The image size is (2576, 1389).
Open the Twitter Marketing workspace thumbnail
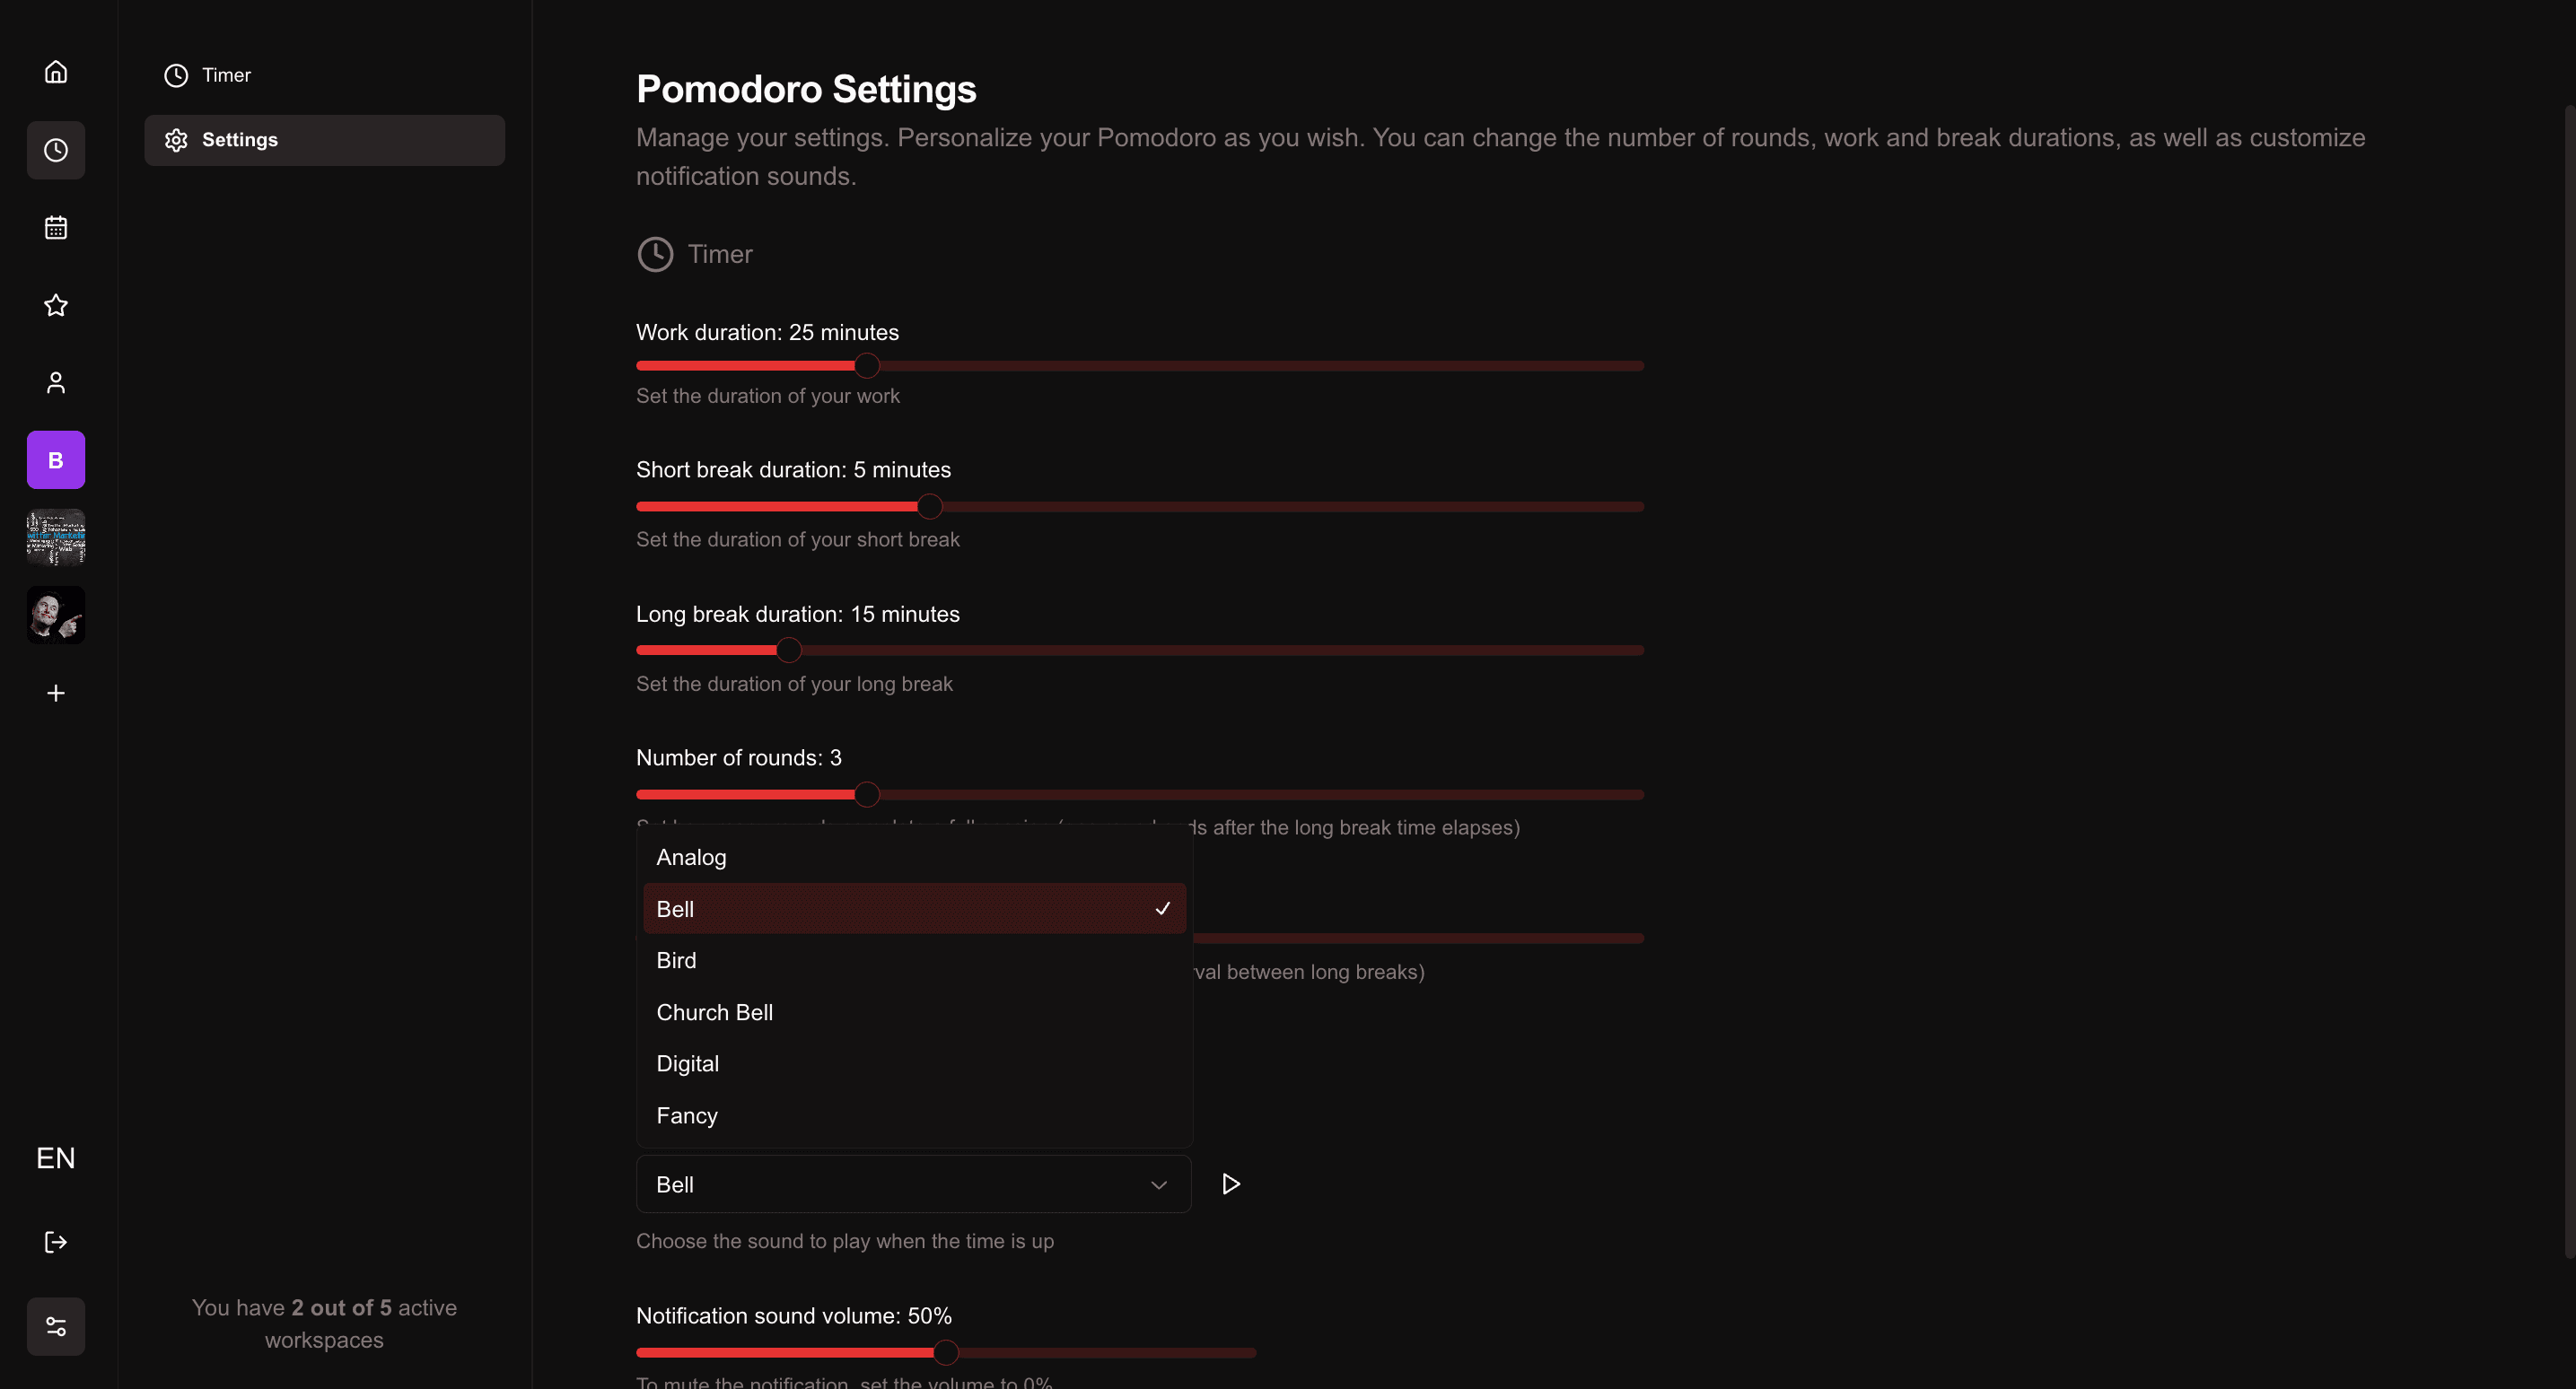pyautogui.click(x=55, y=537)
